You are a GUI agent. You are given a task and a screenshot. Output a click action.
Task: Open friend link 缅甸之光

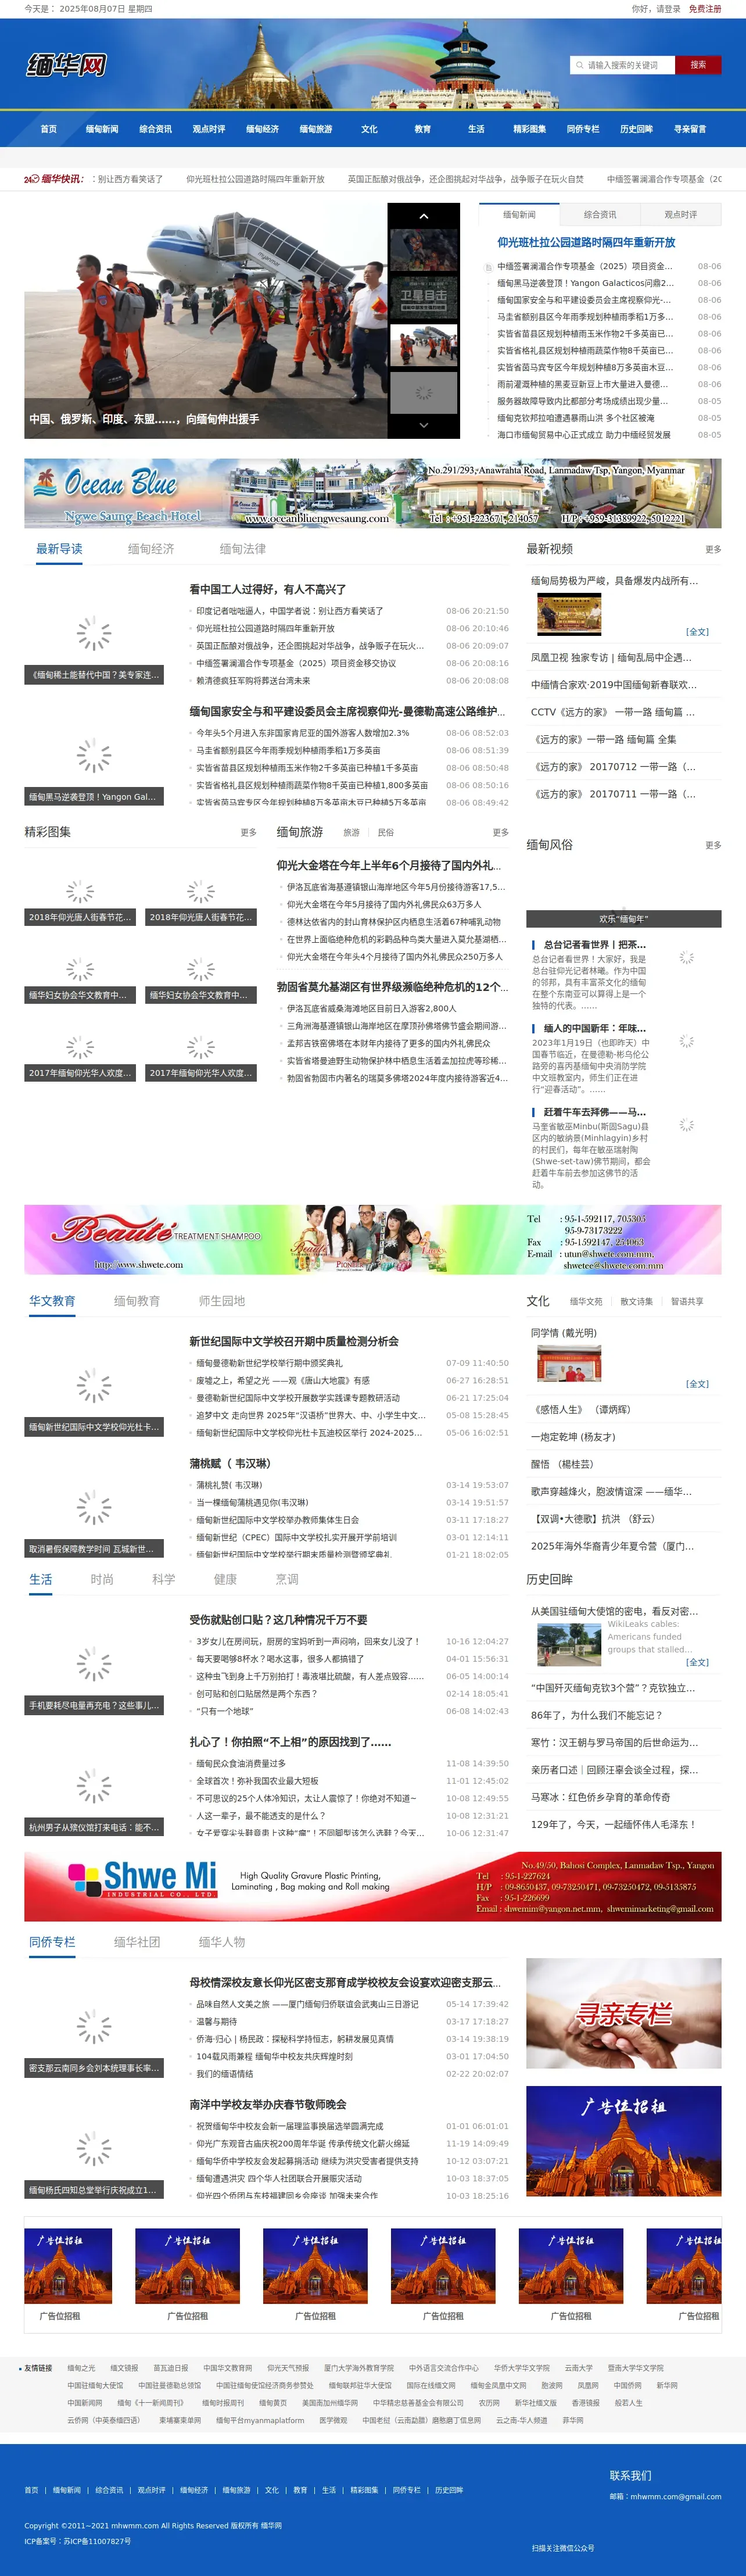pyautogui.click(x=81, y=2368)
